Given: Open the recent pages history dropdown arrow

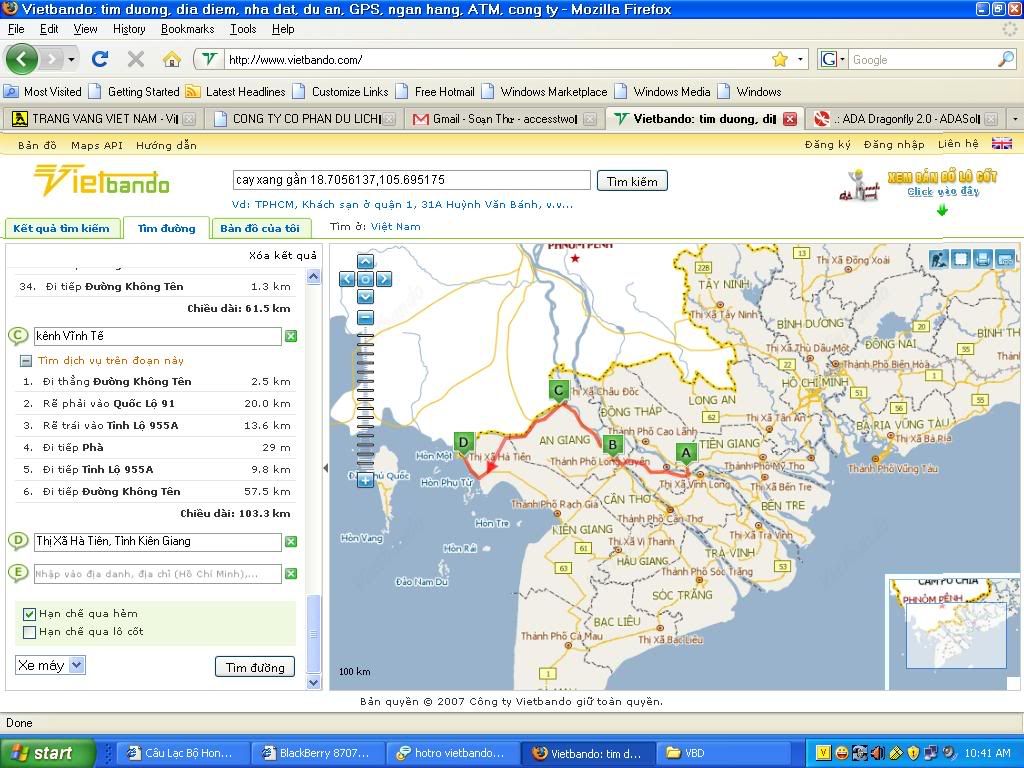Looking at the screenshot, I should tap(71, 59).
